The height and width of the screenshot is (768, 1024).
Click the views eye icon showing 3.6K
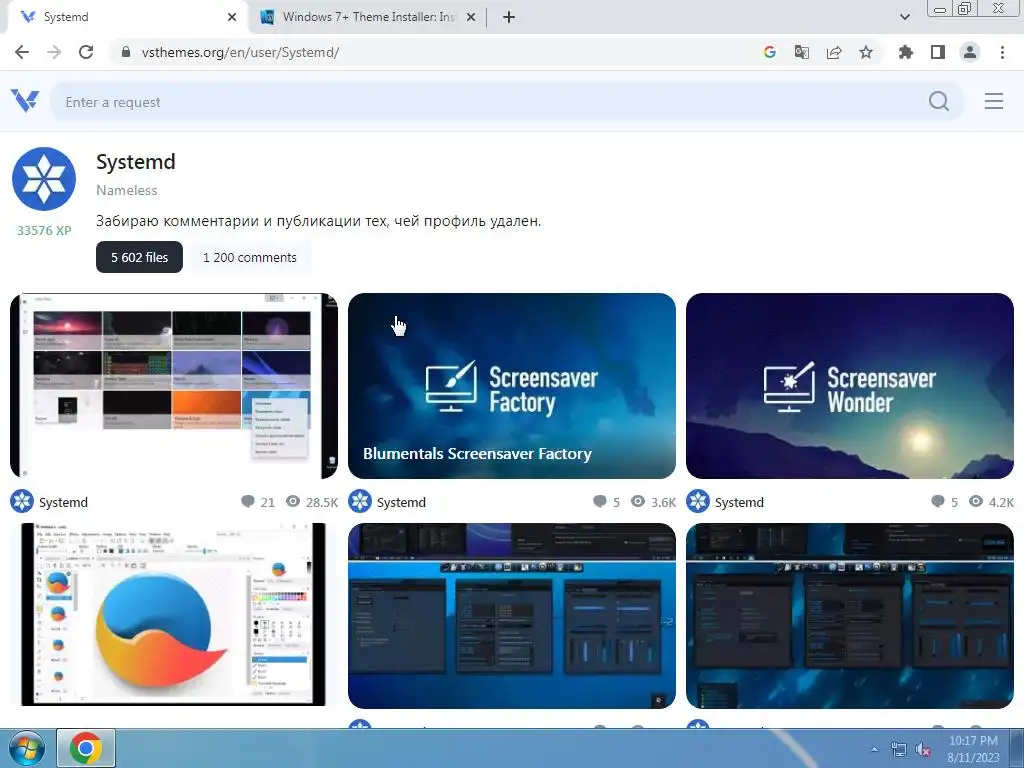point(638,502)
